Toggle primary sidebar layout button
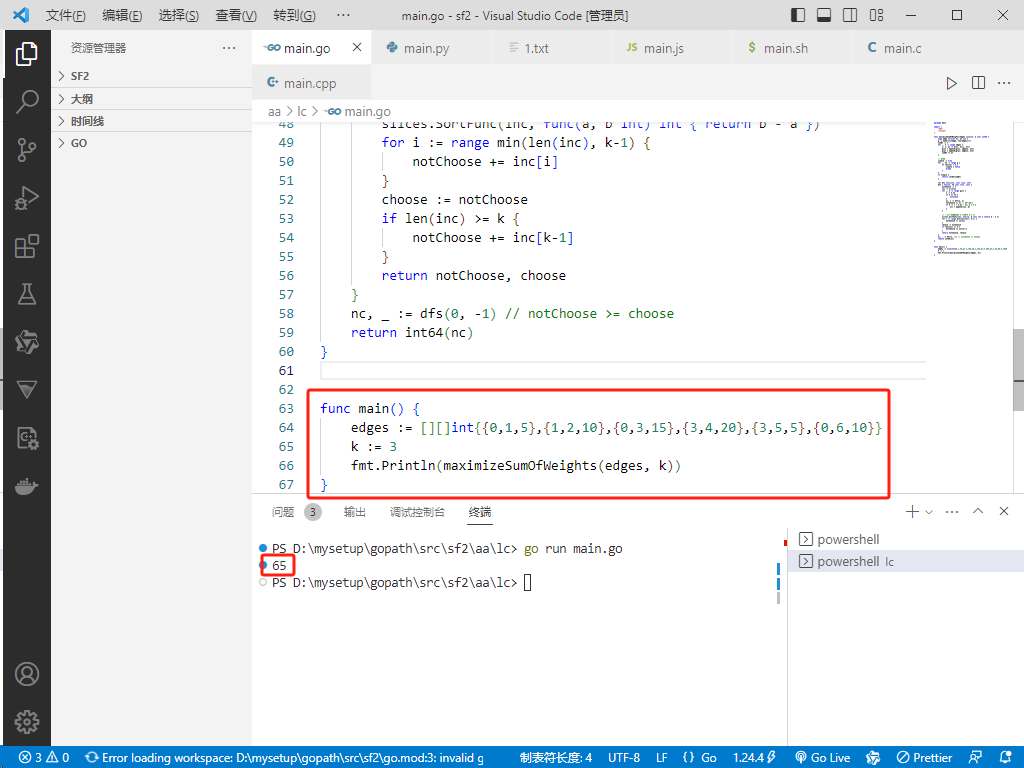 pyautogui.click(x=798, y=15)
